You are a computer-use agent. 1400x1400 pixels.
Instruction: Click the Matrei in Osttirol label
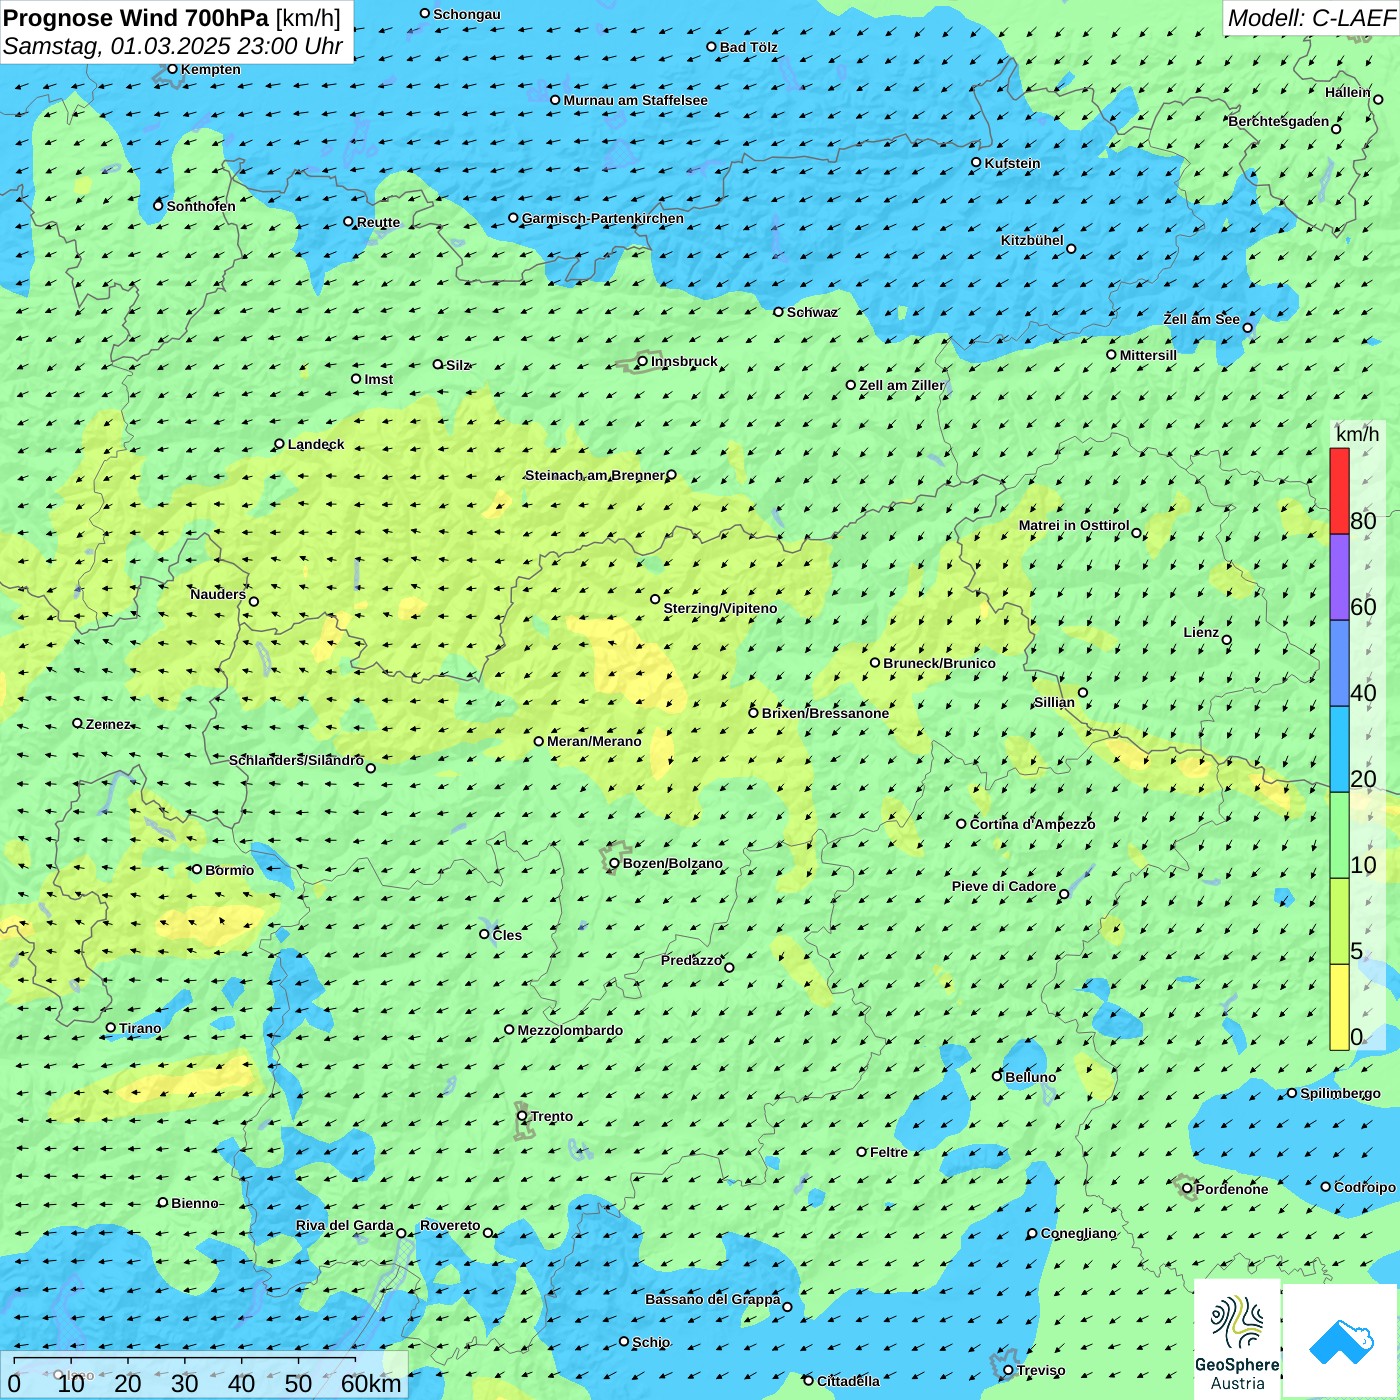click(1074, 525)
